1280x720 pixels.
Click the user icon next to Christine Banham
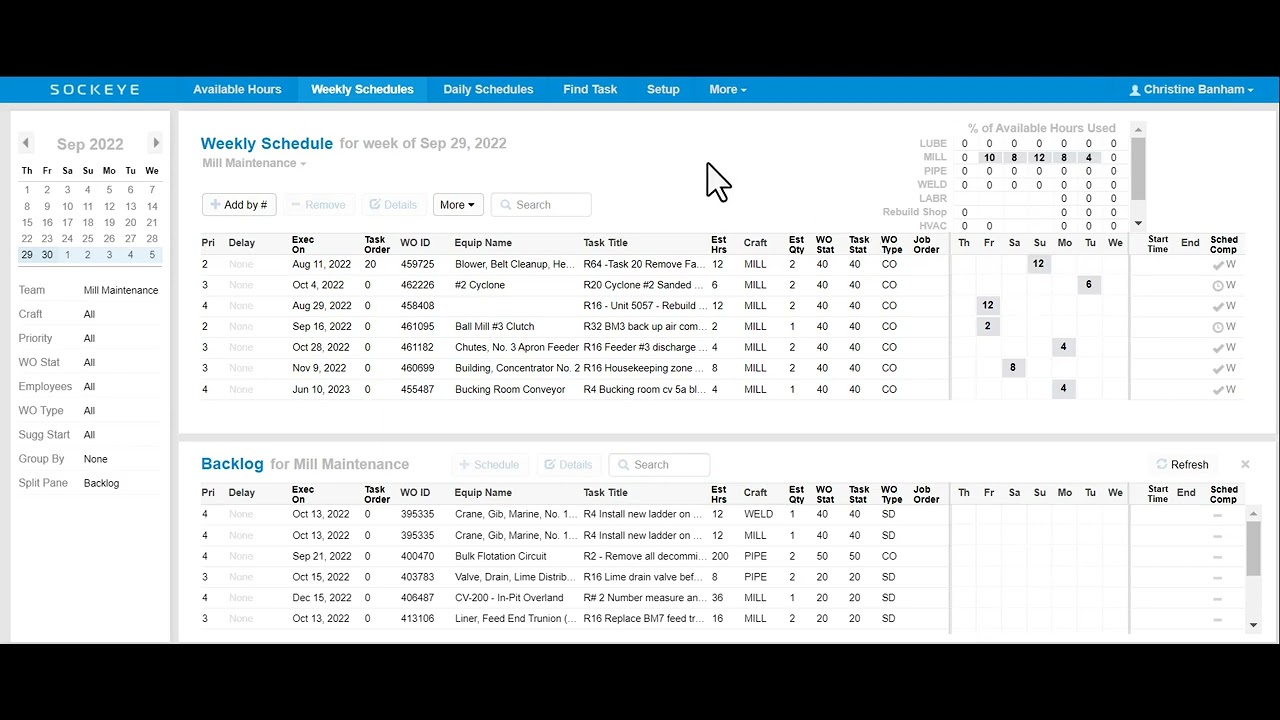(1135, 90)
